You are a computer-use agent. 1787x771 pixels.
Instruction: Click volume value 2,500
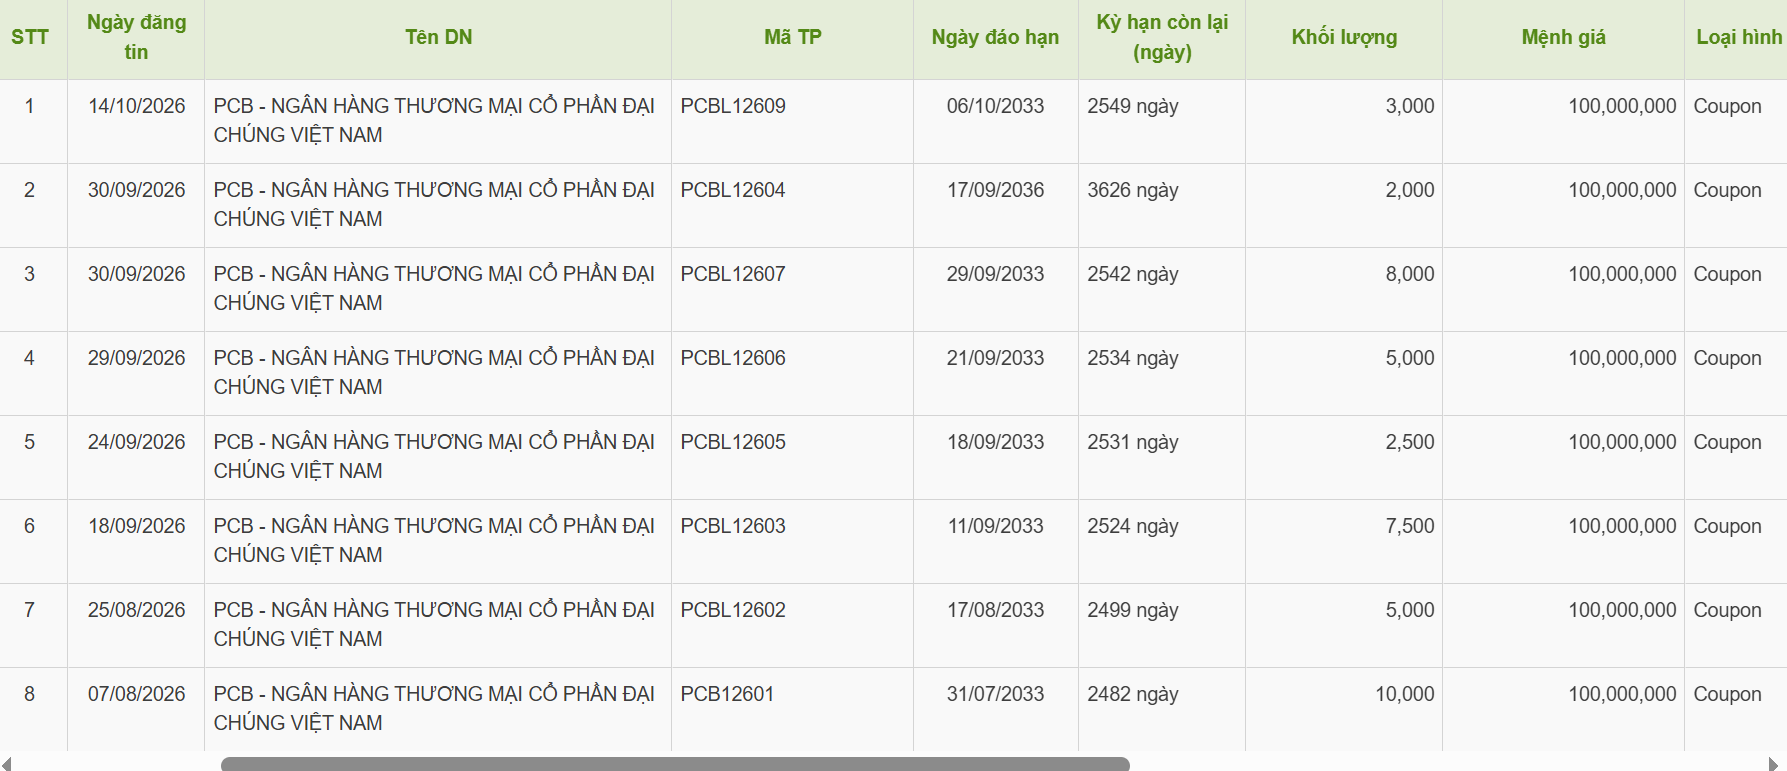pyautogui.click(x=1410, y=442)
